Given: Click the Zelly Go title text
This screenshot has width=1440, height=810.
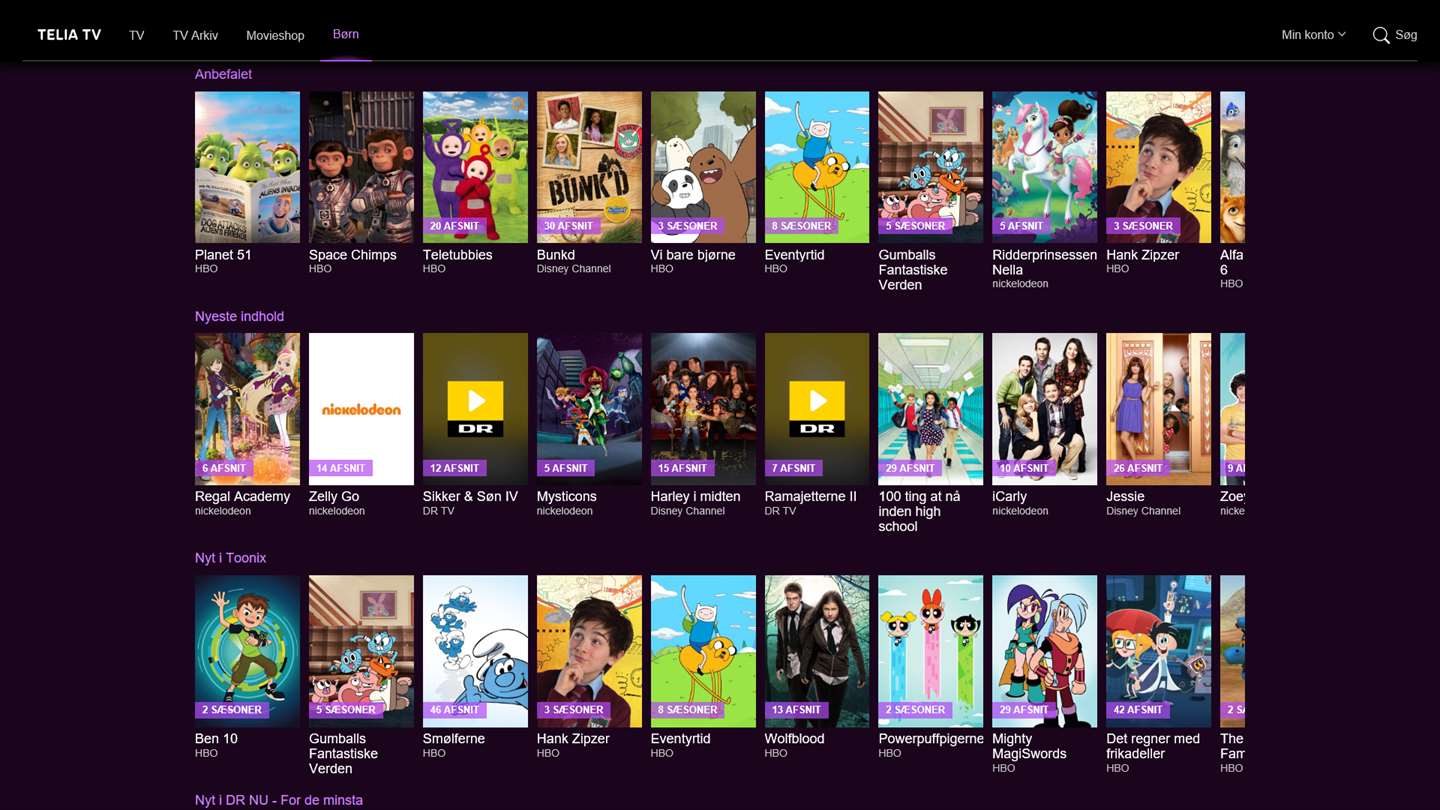Looking at the screenshot, I should click(x=334, y=497).
